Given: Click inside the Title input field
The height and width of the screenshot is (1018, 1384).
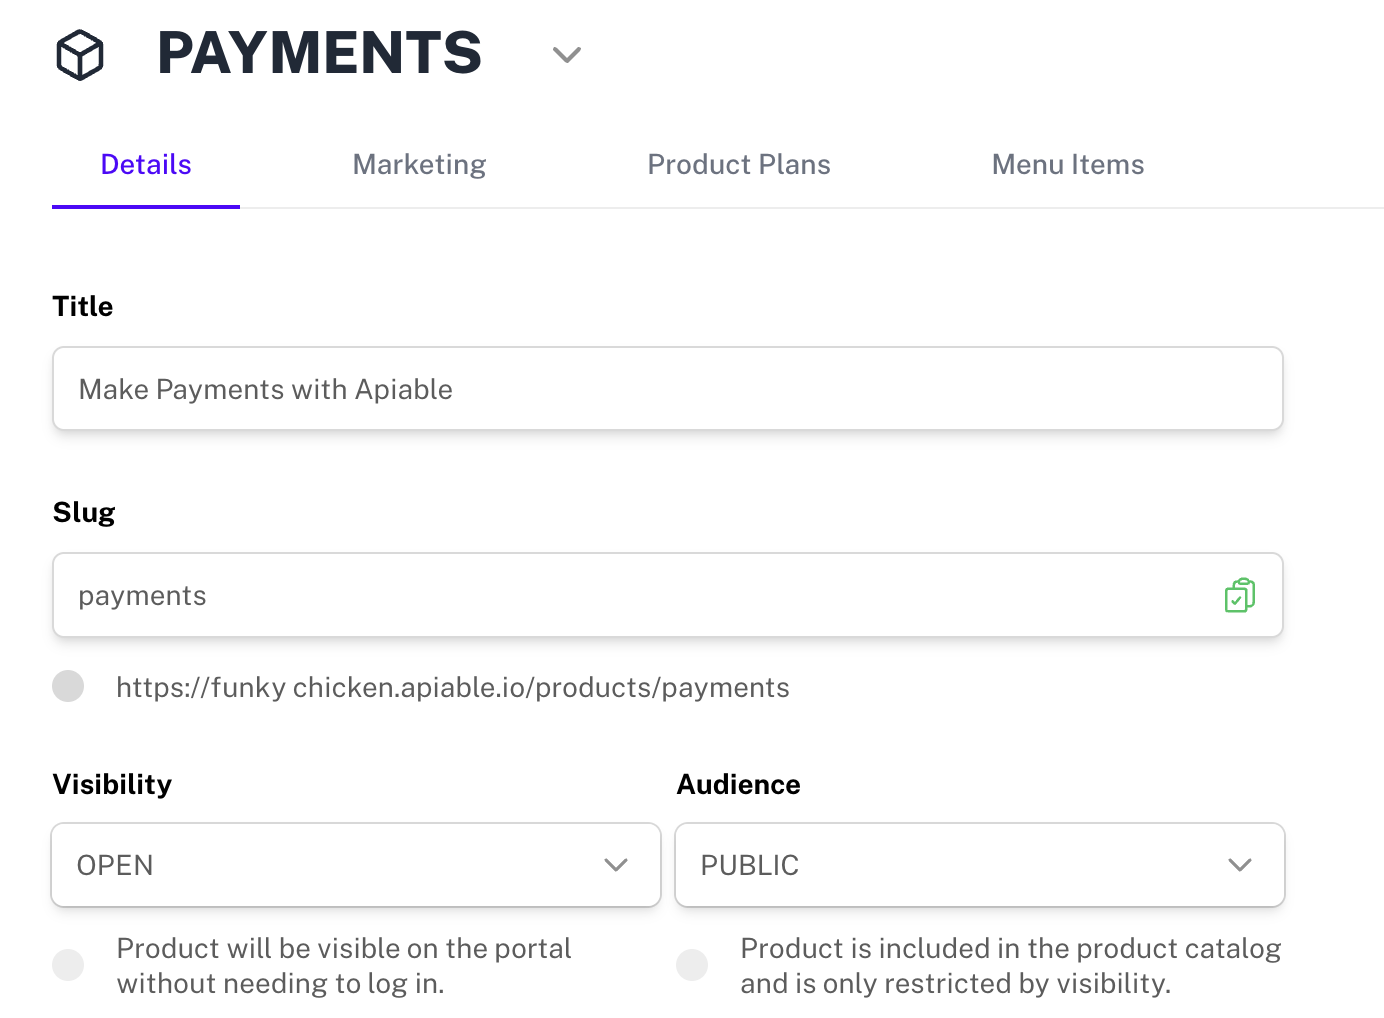Looking at the screenshot, I should point(667,389).
